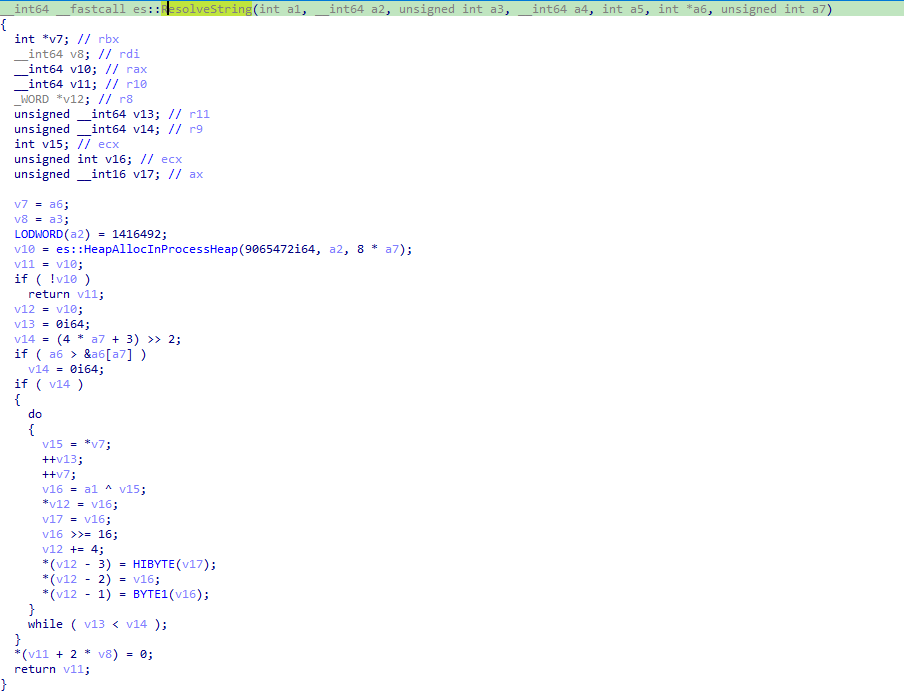Select the r11 register comment for v13
Screen dimensions: 904x693
199,114
